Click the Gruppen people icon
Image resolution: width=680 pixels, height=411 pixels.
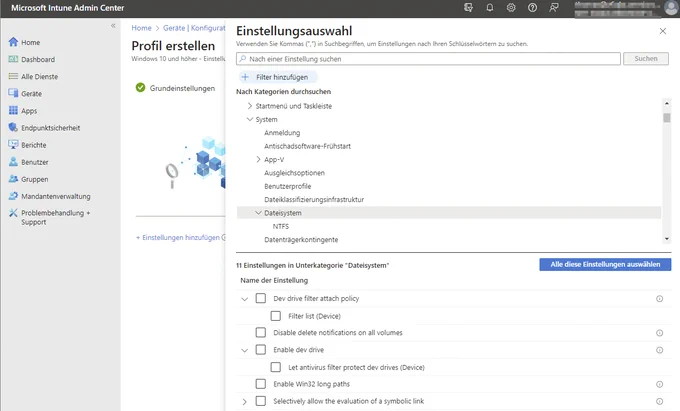click(x=13, y=179)
